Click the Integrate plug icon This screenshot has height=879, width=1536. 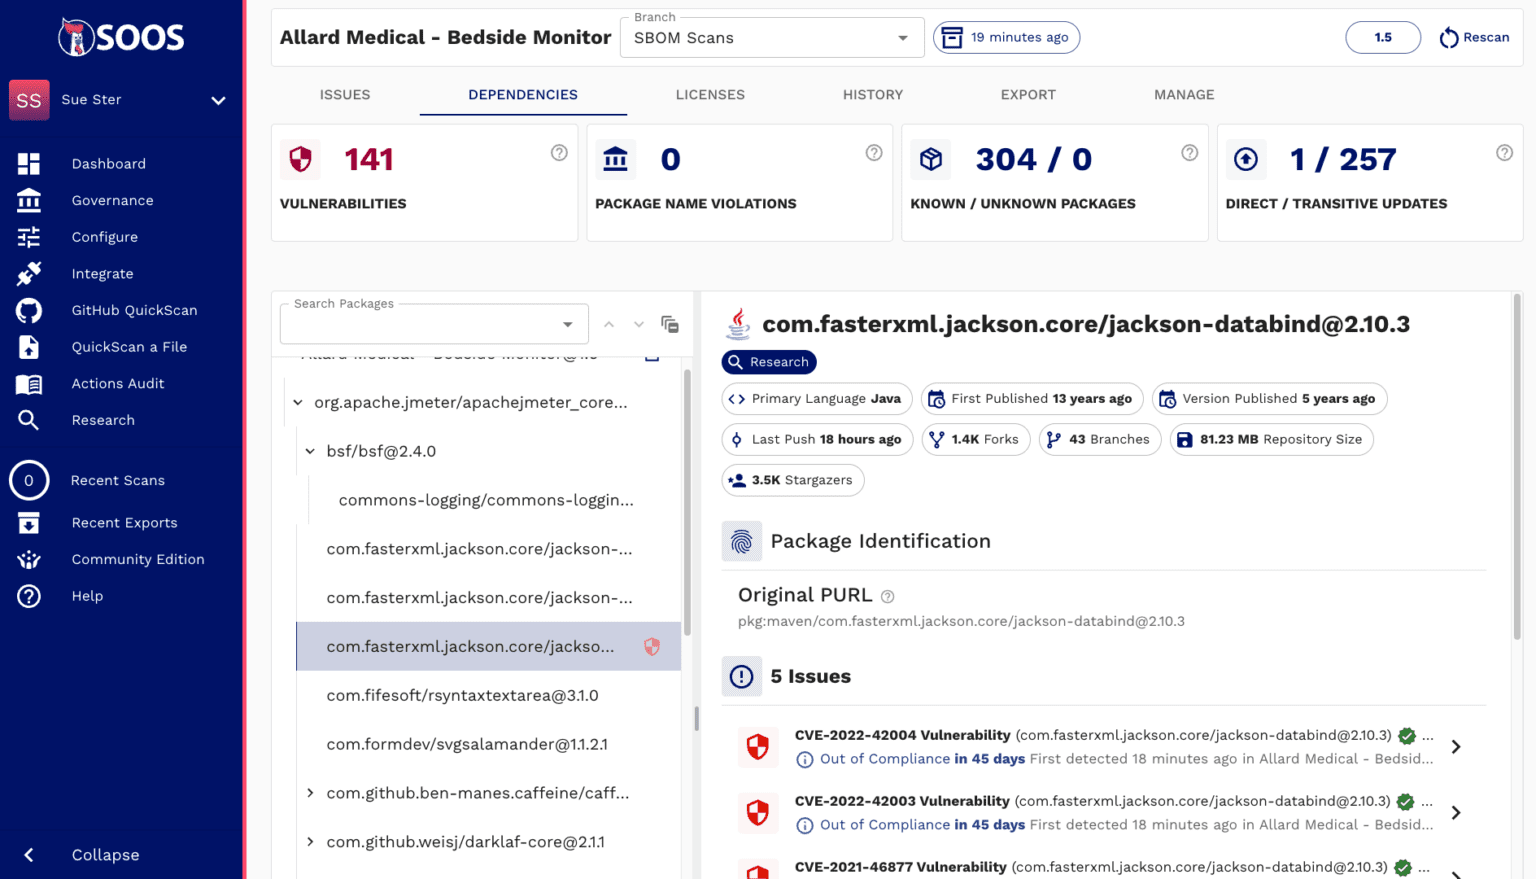coord(29,274)
